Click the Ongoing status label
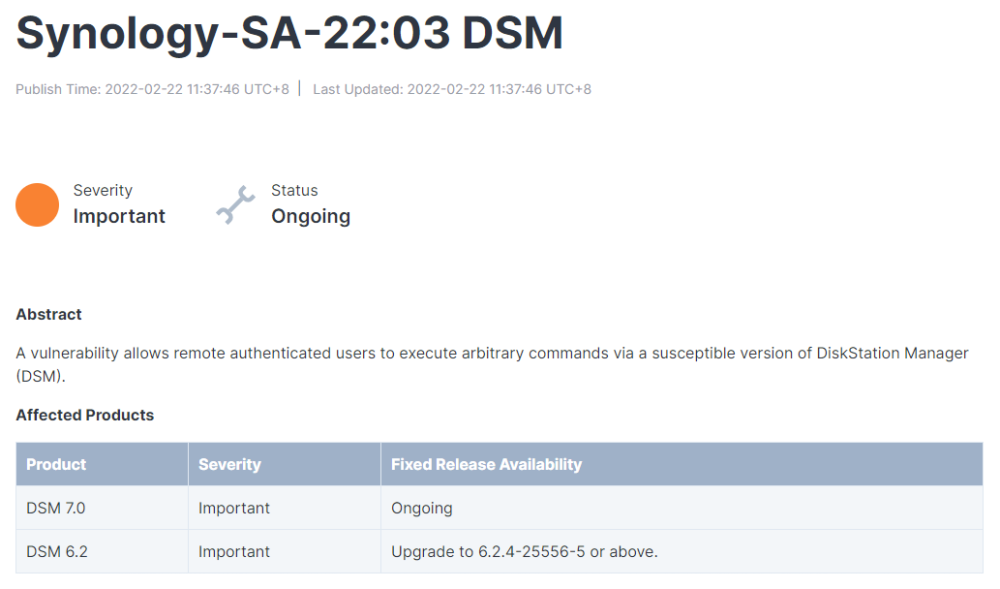The height and width of the screenshot is (589, 1000). pos(311,216)
